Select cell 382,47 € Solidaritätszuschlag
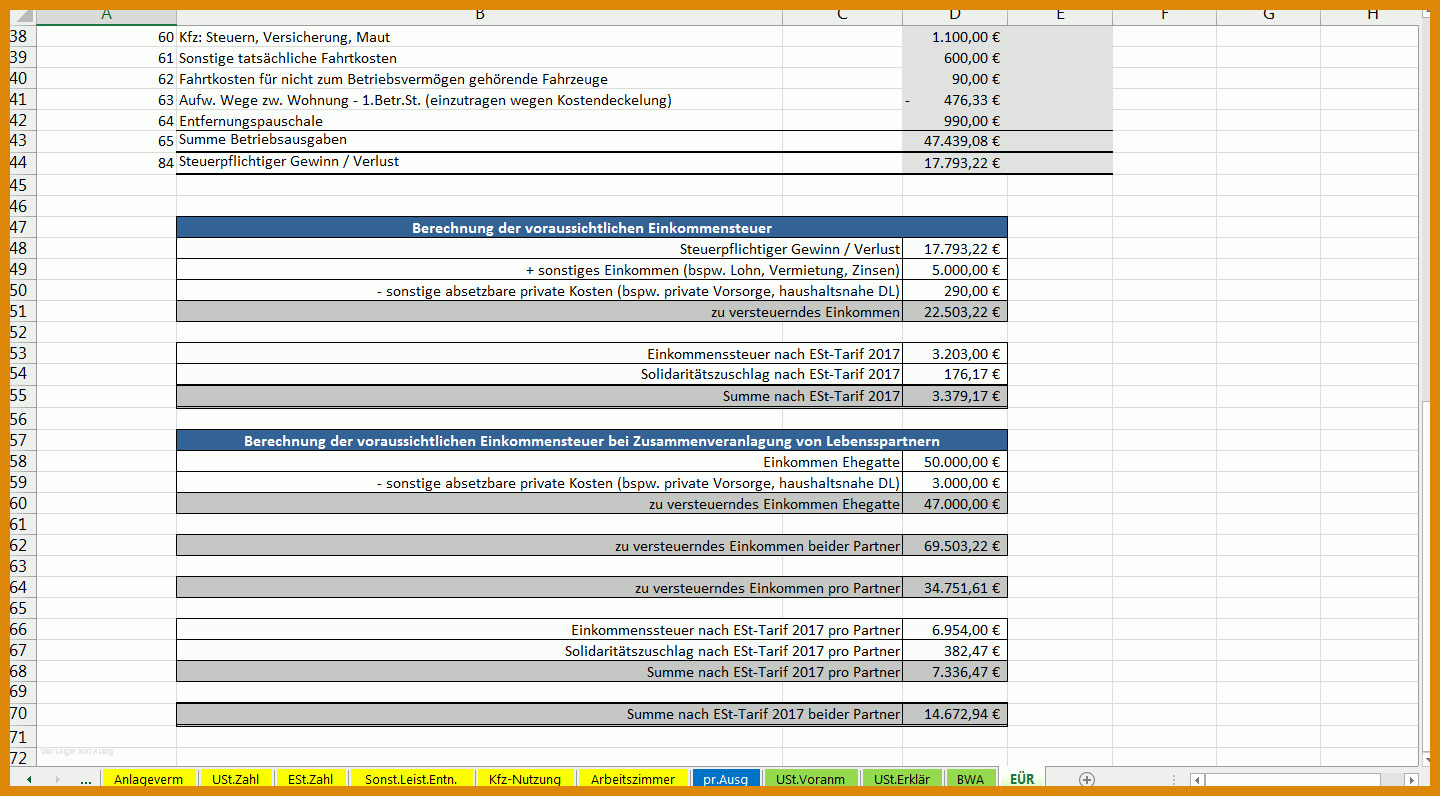 (x=955, y=651)
